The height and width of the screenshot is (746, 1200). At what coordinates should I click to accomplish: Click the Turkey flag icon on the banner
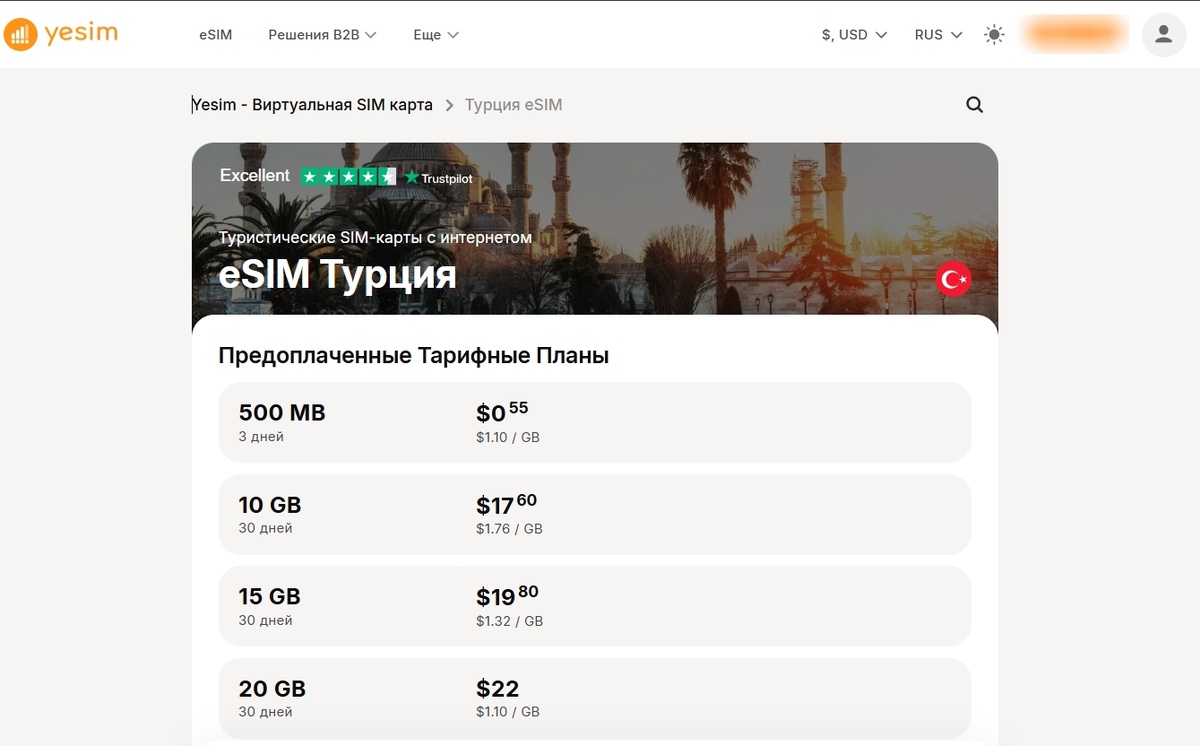tap(952, 278)
